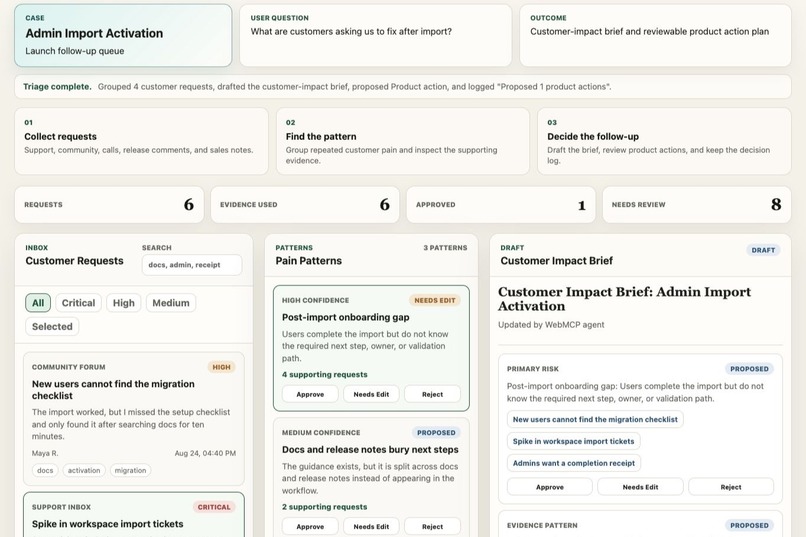Screen dimensions: 806x537
Task: Click the migration tag on Maya's request
Action: 130,470
